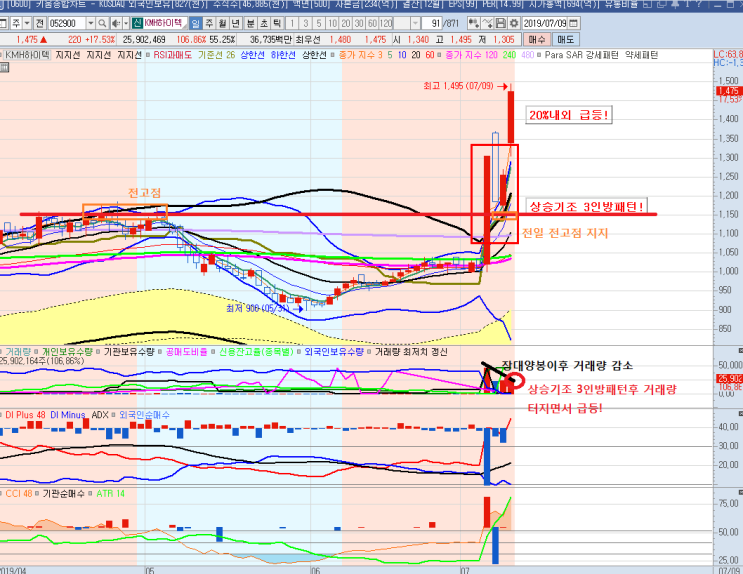The image size is (743, 574).
Task: Open the calendar date picker icon
Action: click(573, 23)
